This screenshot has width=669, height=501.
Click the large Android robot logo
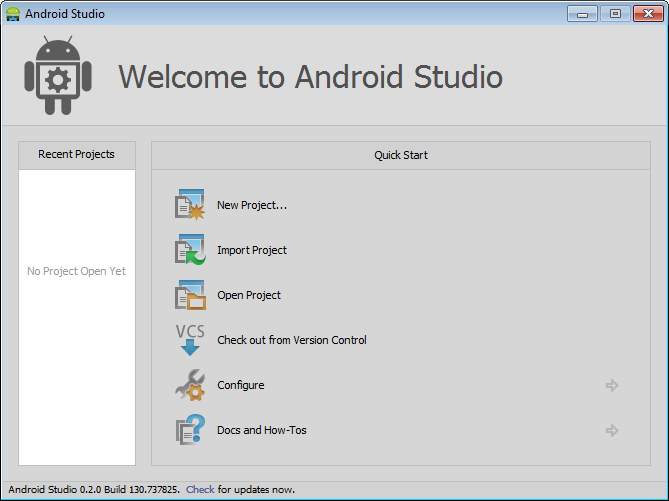(58, 76)
